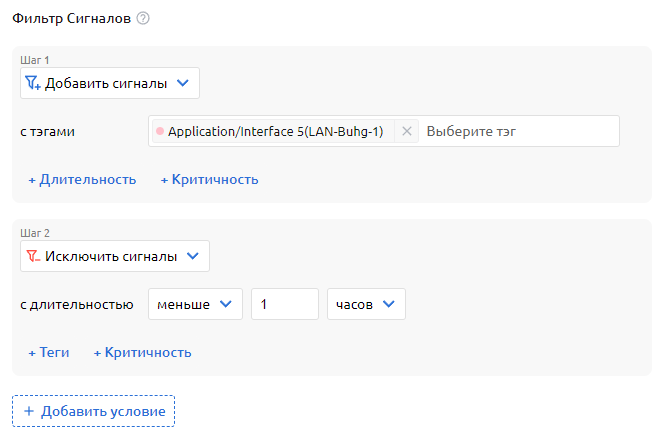Click the с тэгами label
The image size is (665, 448).
click(x=48, y=131)
